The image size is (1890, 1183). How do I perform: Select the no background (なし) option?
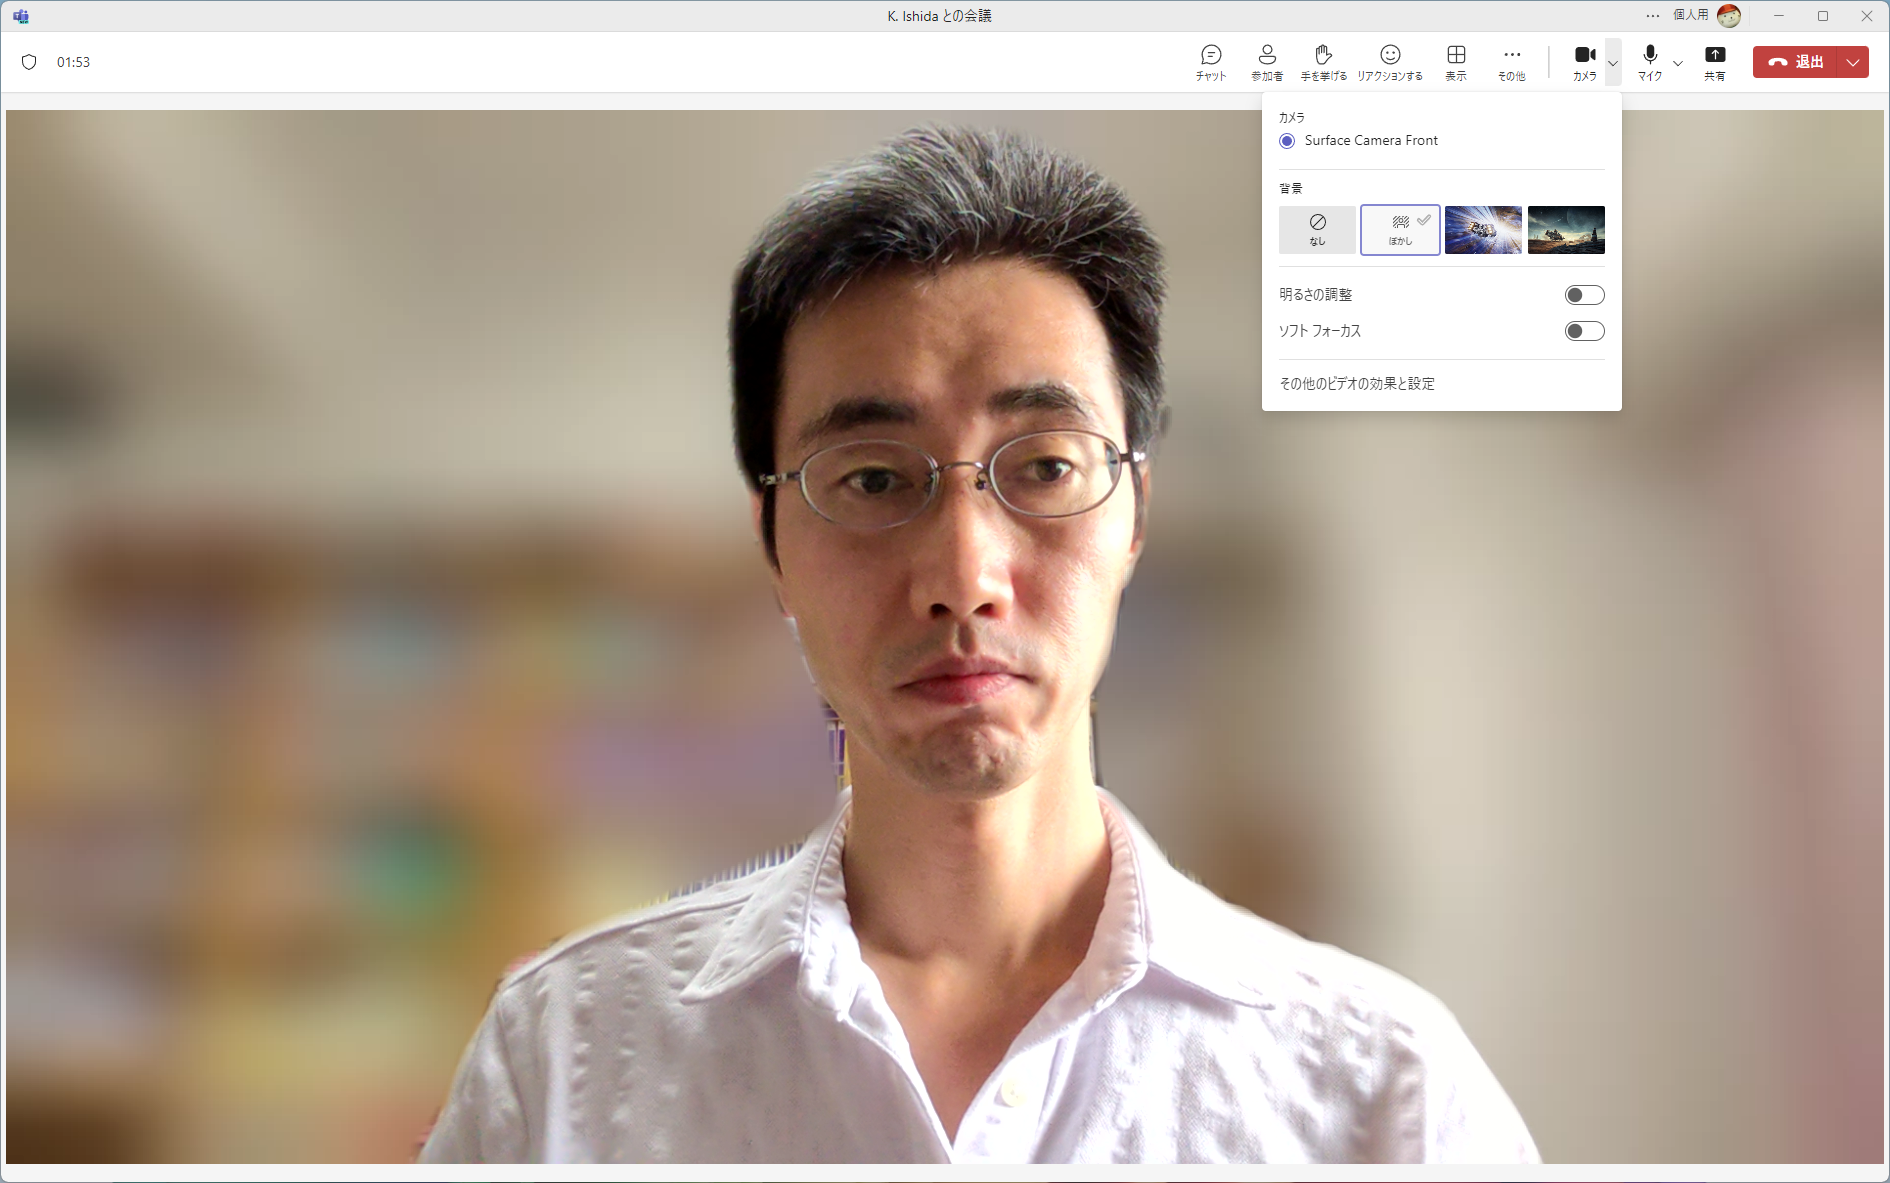[1317, 230]
